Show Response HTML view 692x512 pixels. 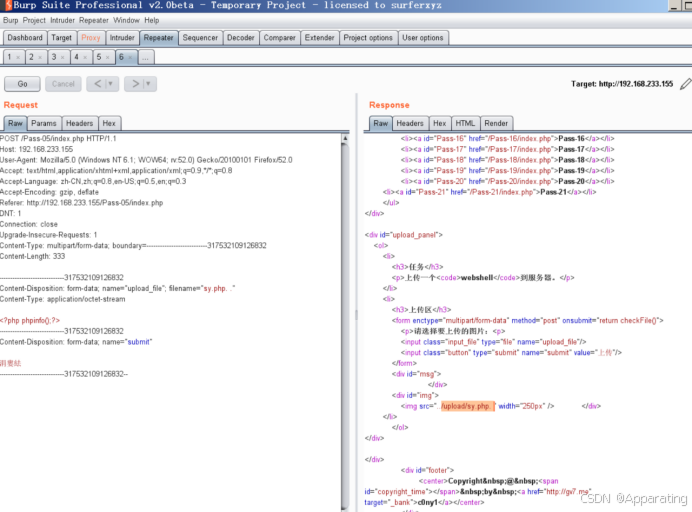[465, 124]
